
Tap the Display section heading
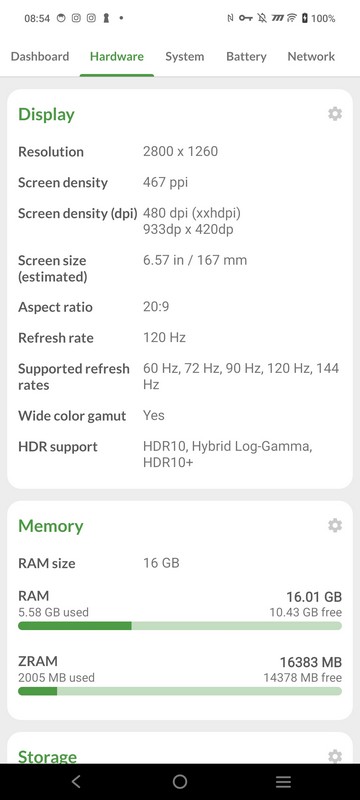coord(46,114)
